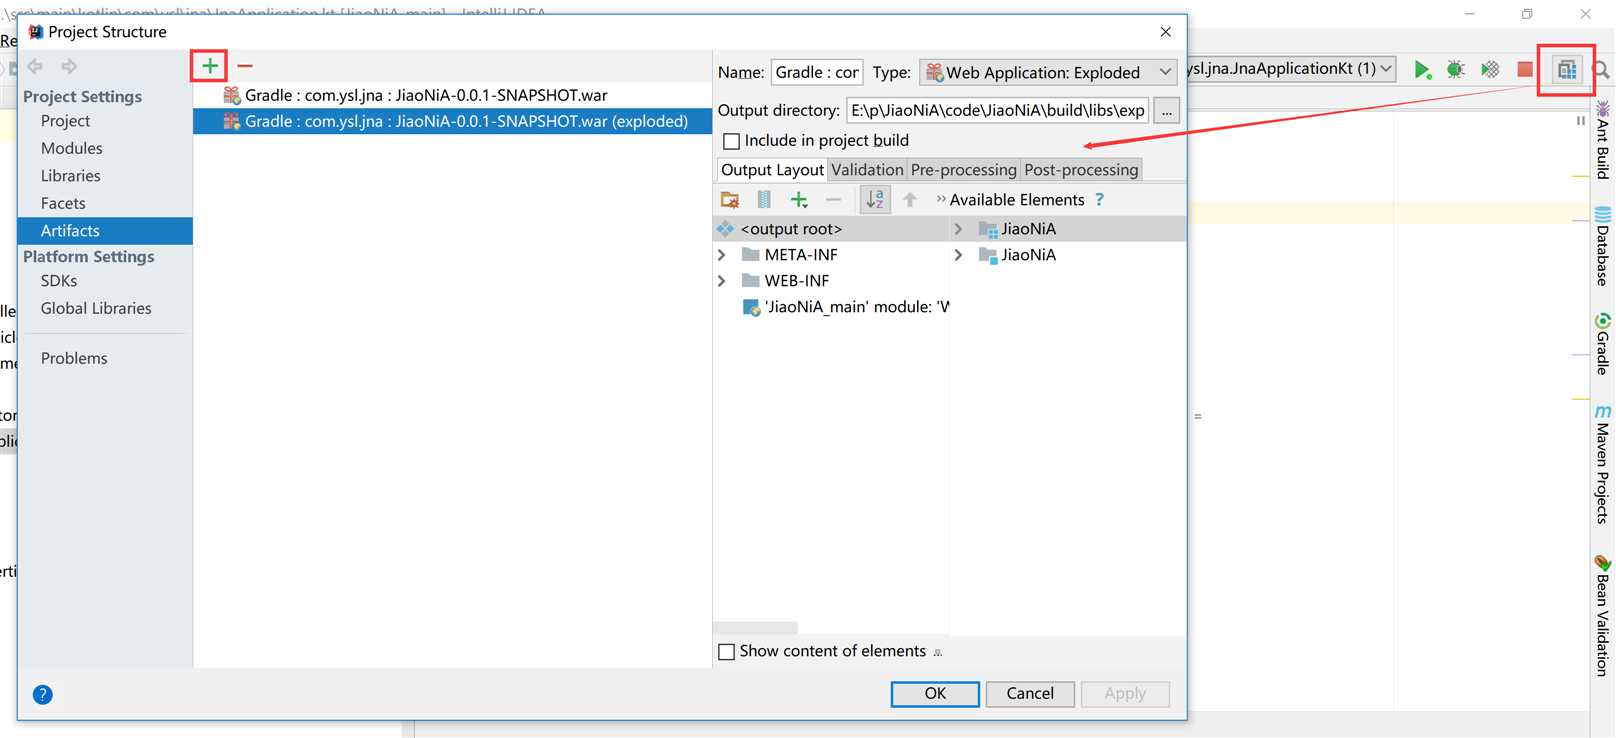Viewport: 1616px width, 738px height.
Task: Stop the running process with the red square
Action: pyautogui.click(x=1525, y=69)
